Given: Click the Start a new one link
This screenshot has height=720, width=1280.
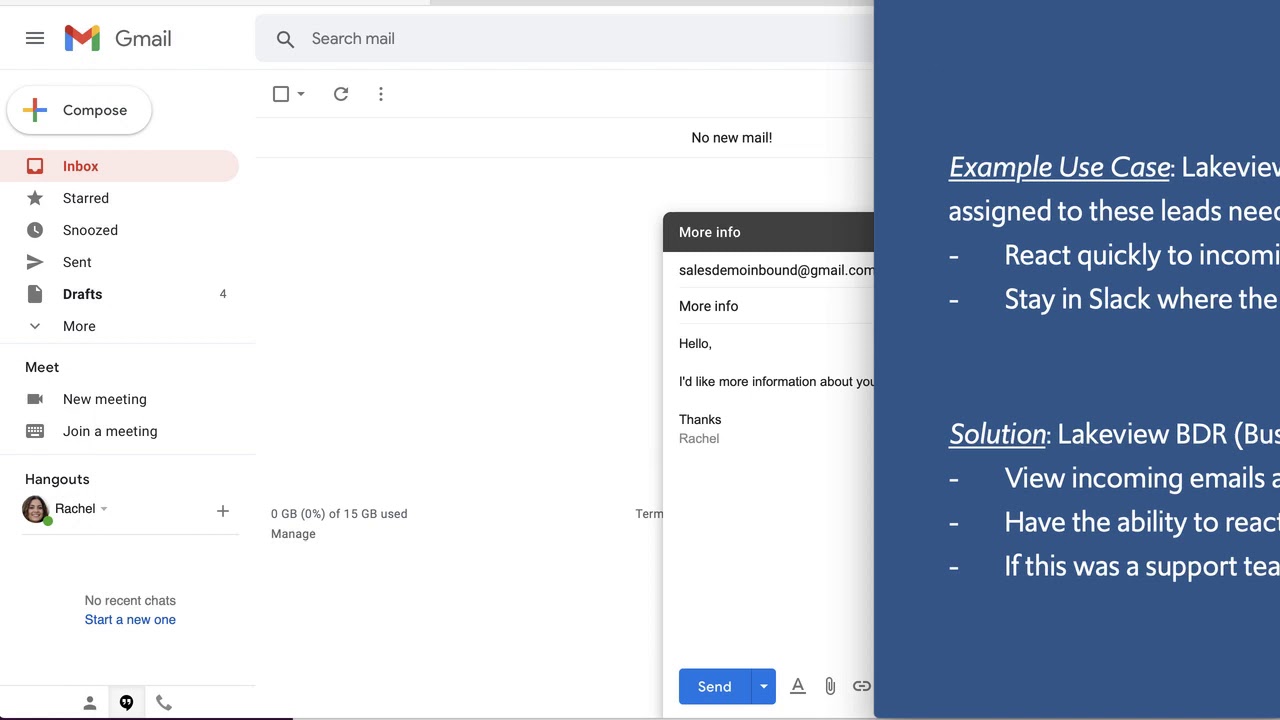Looking at the screenshot, I should pos(130,620).
